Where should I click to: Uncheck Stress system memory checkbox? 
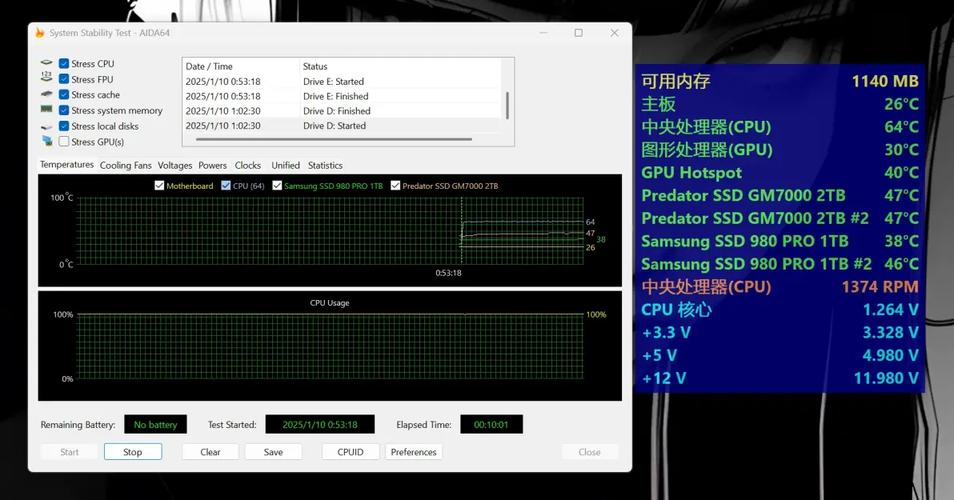(64, 110)
